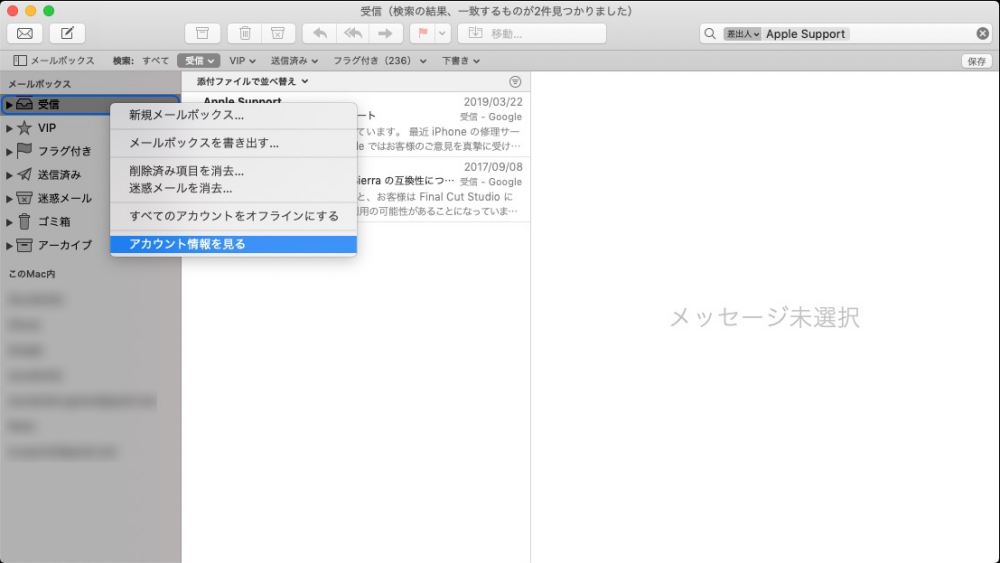The height and width of the screenshot is (563, 1000).
Task: Click the 保存 save search button
Action: (976, 61)
